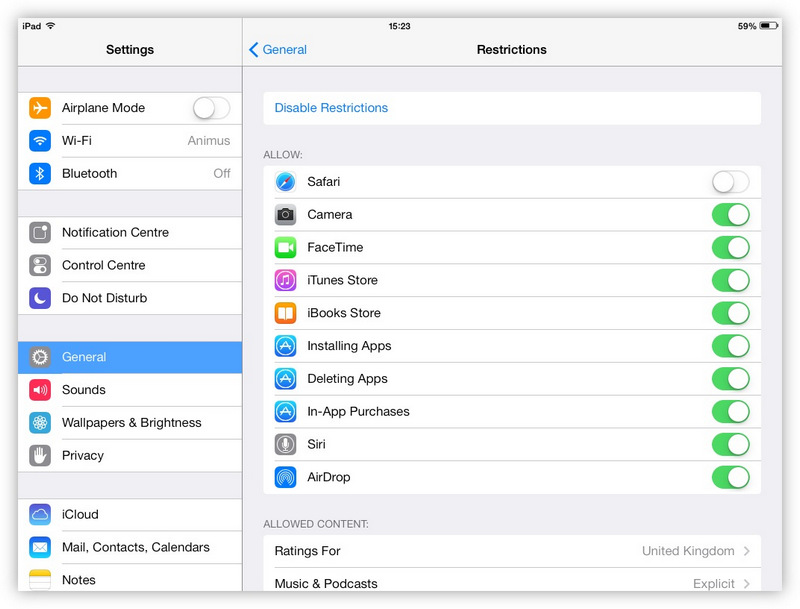Tap the Control Centre icon

tap(40, 265)
